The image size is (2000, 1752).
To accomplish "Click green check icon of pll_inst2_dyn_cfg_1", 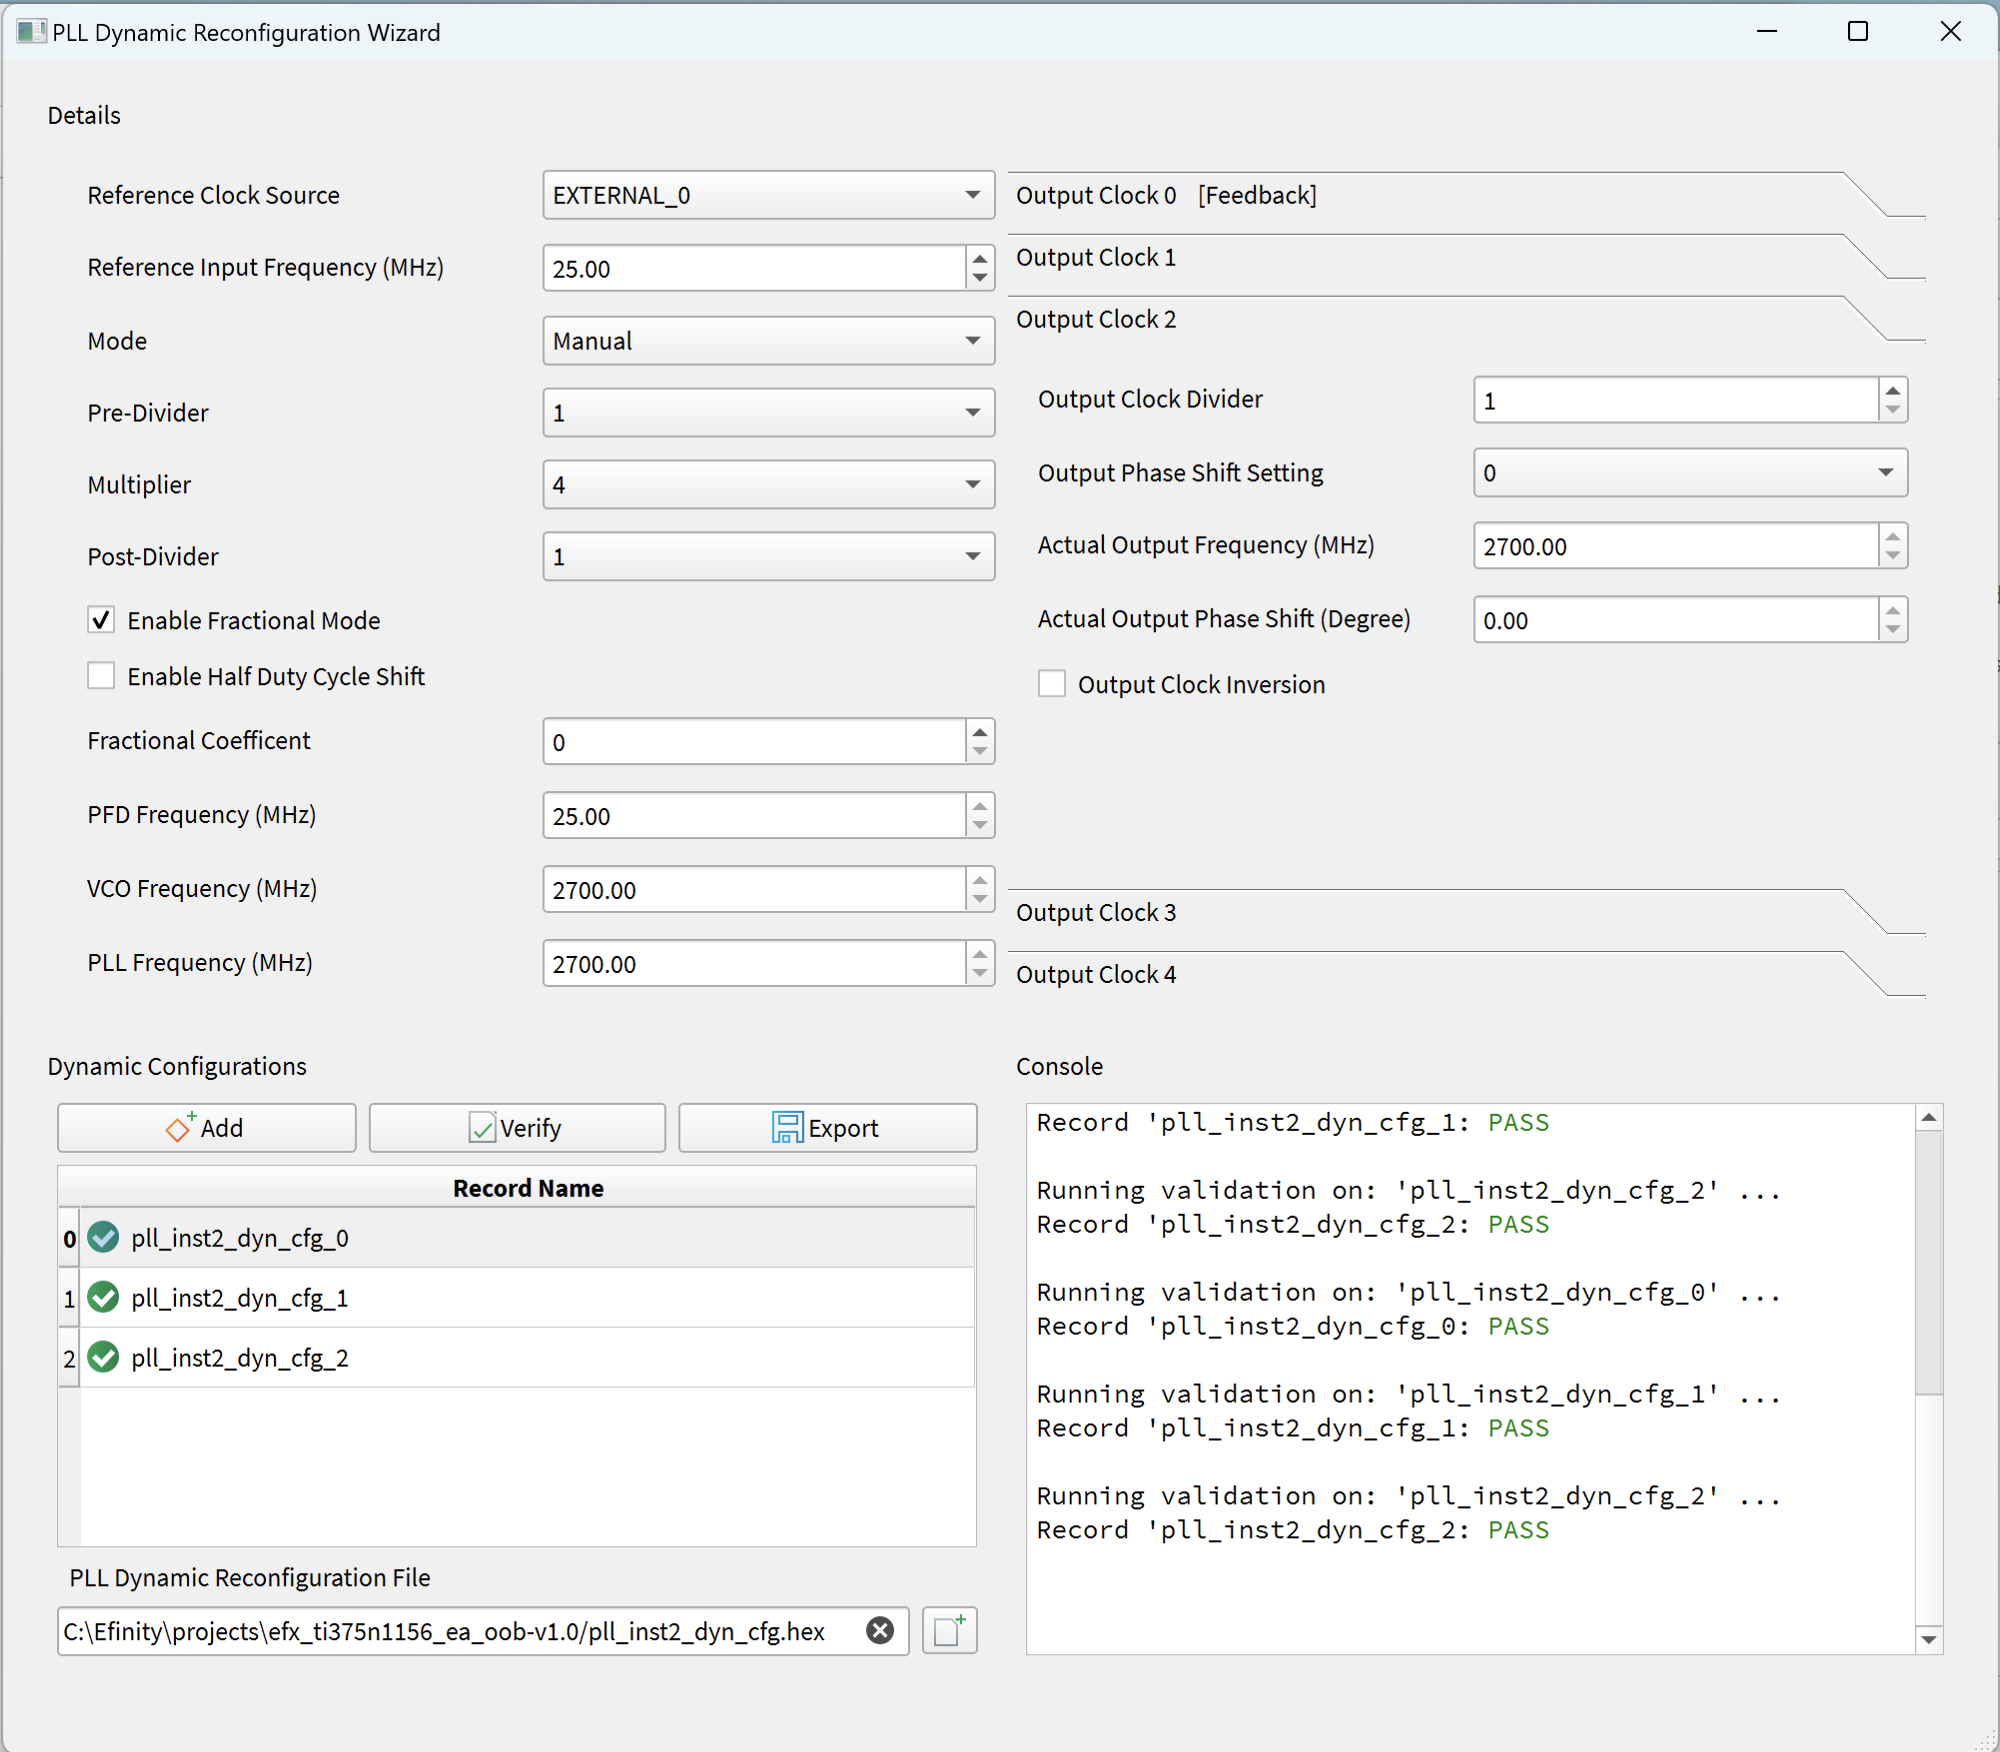I will (x=103, y=1298).
